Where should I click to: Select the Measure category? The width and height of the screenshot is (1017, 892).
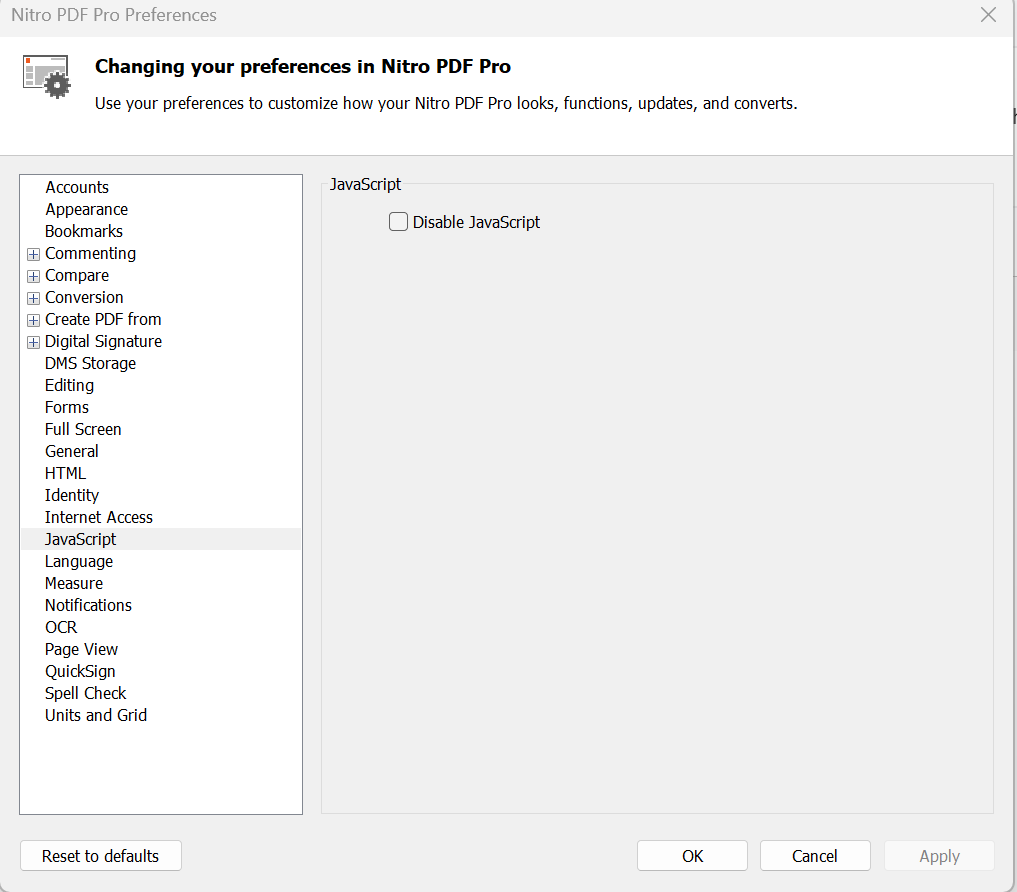[73, 584]
